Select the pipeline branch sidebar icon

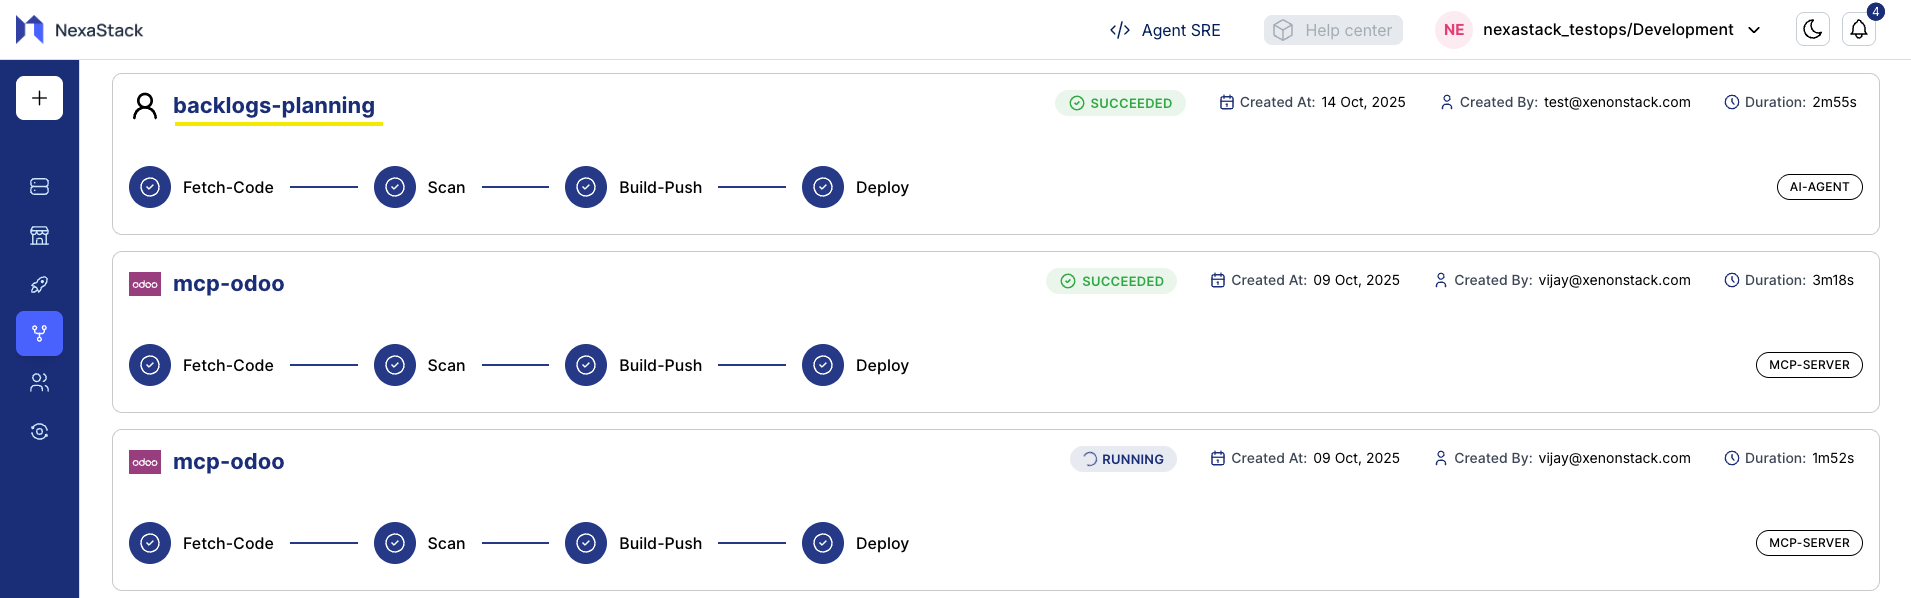[39, 334]
